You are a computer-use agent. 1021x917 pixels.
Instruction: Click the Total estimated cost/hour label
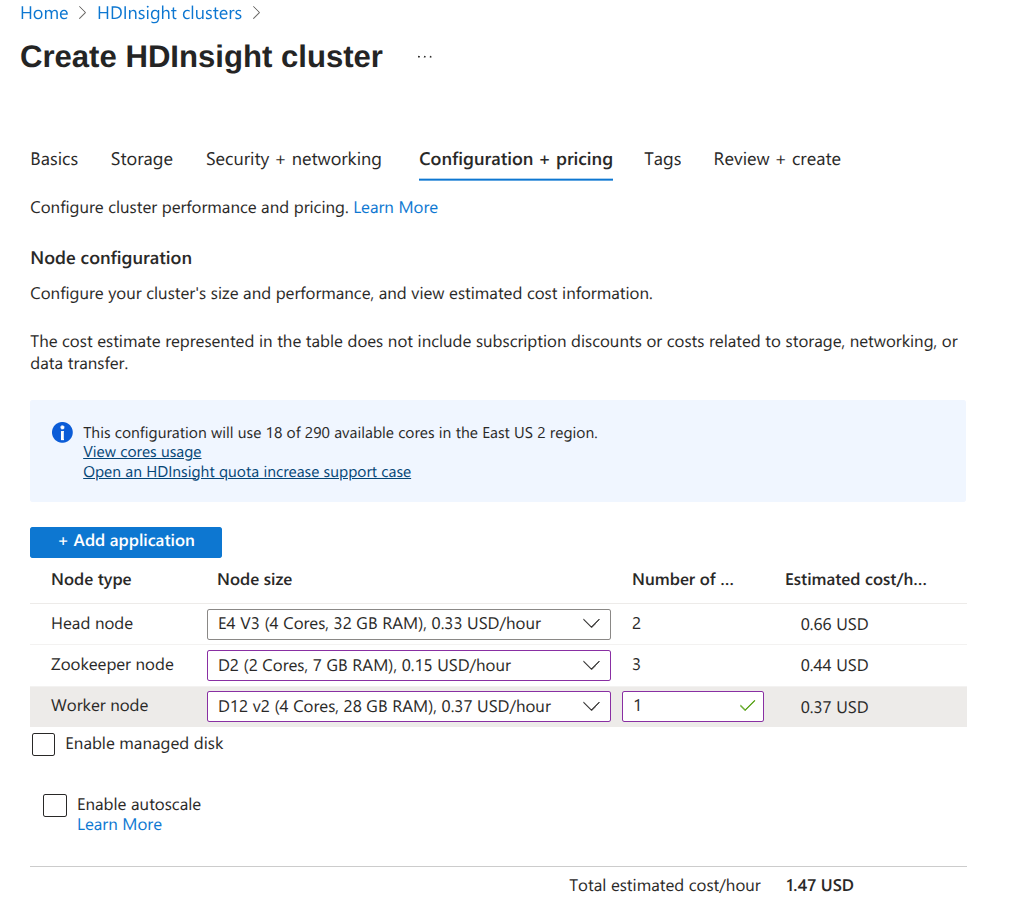pyautogui.click(x=665, y=886)
